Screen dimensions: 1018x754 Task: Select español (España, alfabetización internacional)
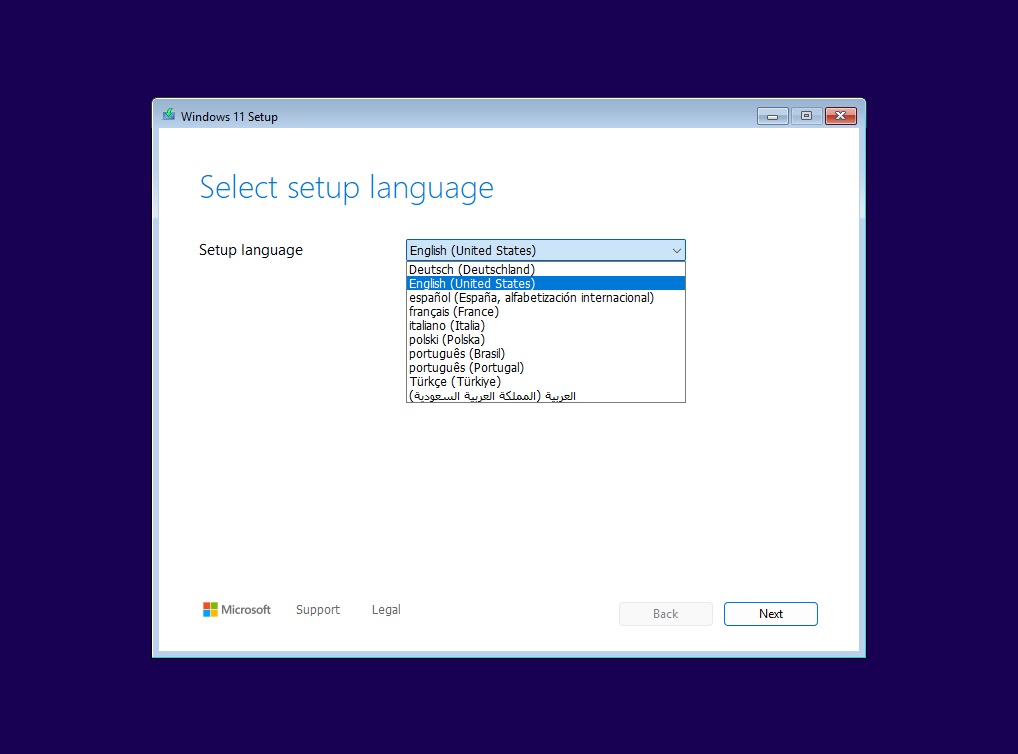click(545, 297)
